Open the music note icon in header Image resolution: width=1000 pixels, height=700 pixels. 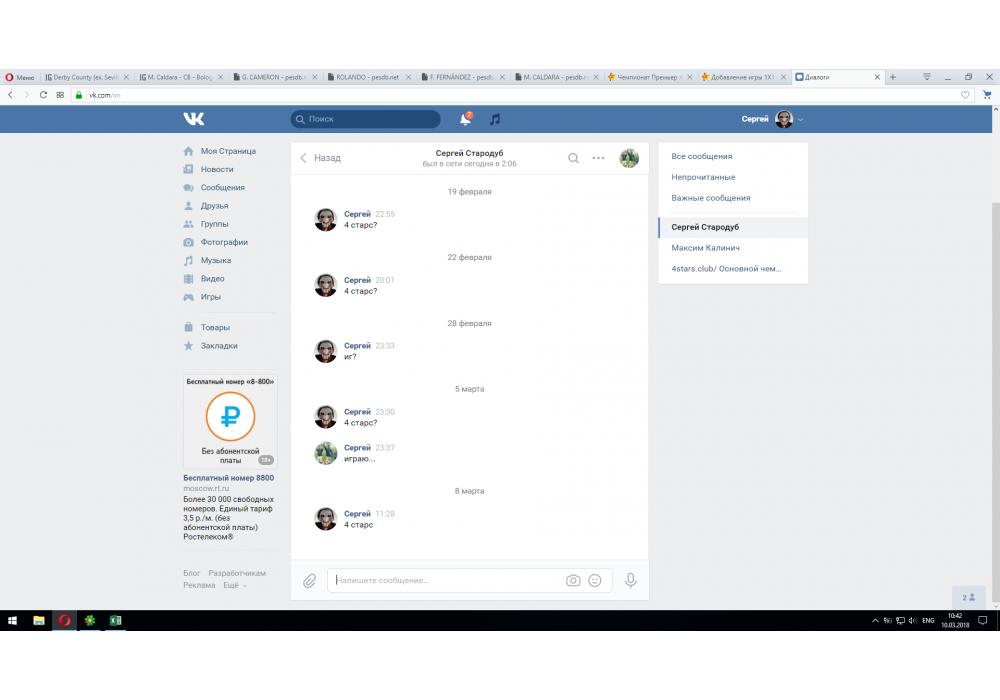click(494, 119)
